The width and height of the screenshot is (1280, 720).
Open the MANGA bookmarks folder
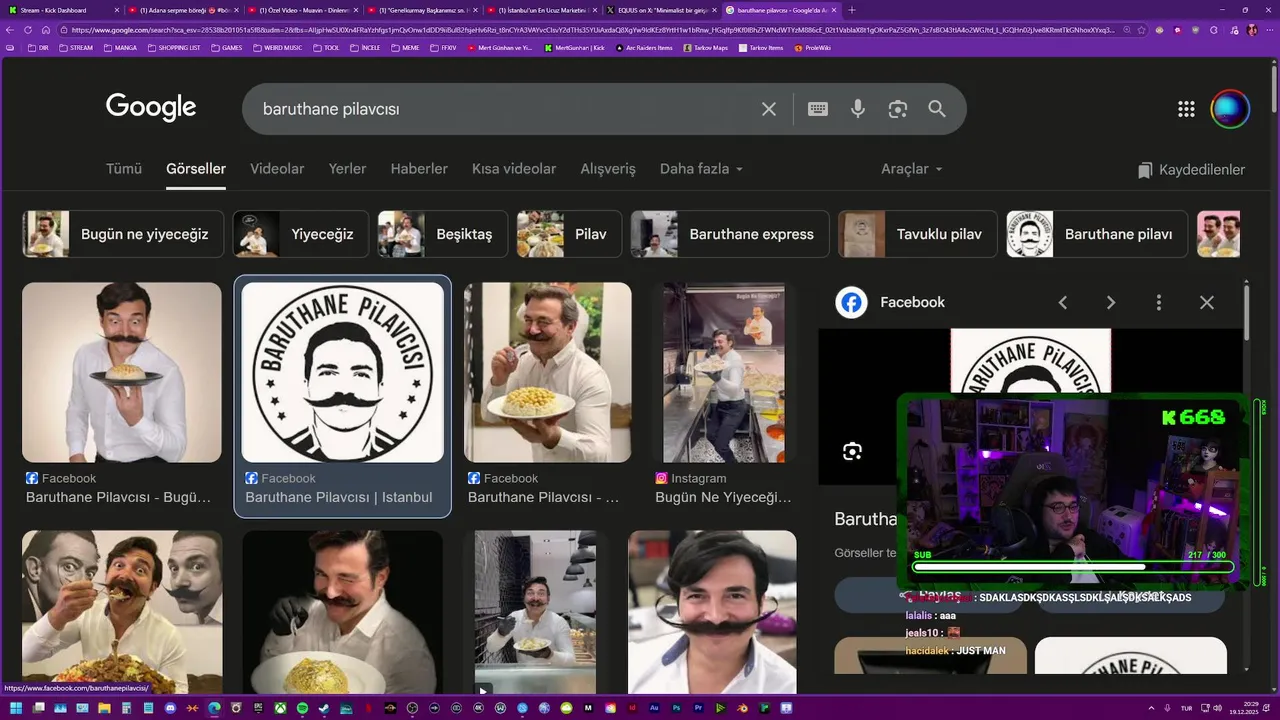click(121, 47)
